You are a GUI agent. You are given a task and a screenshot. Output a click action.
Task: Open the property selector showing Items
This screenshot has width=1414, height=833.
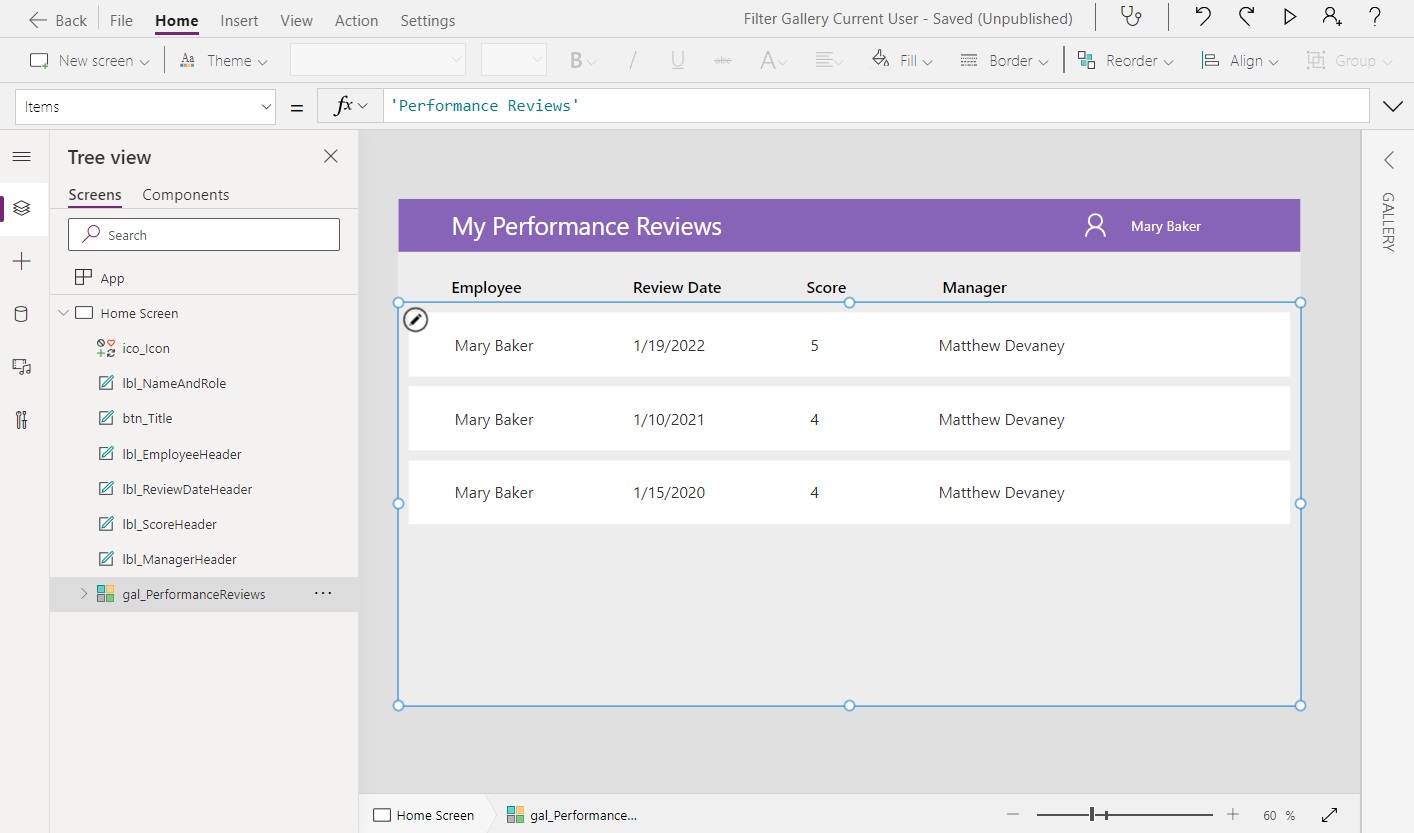[145, 105]
